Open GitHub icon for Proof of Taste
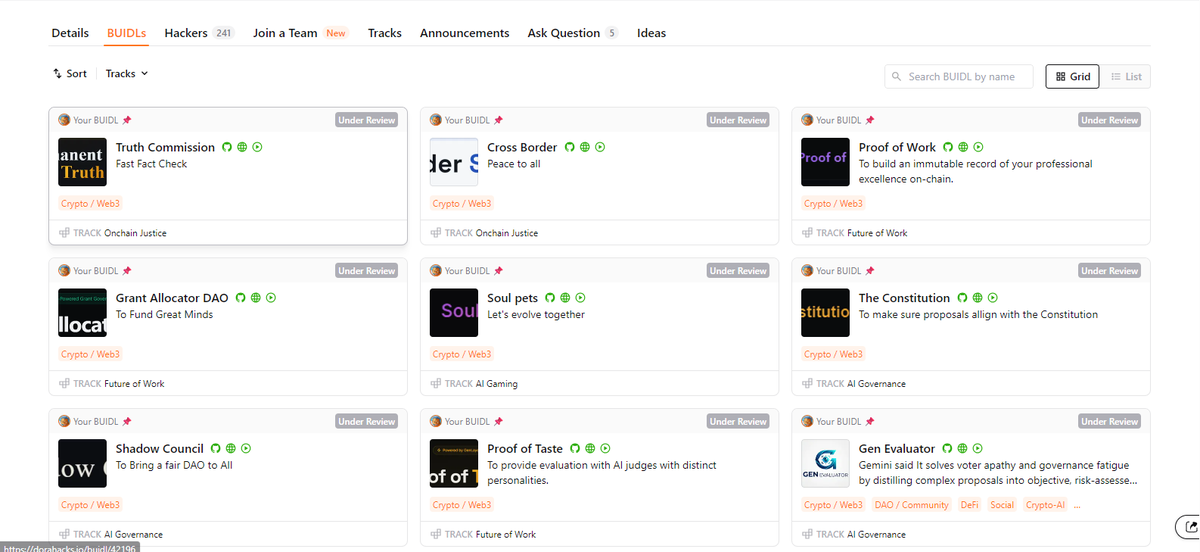This screenshot has width=1200, height=552. click(574, 449)
